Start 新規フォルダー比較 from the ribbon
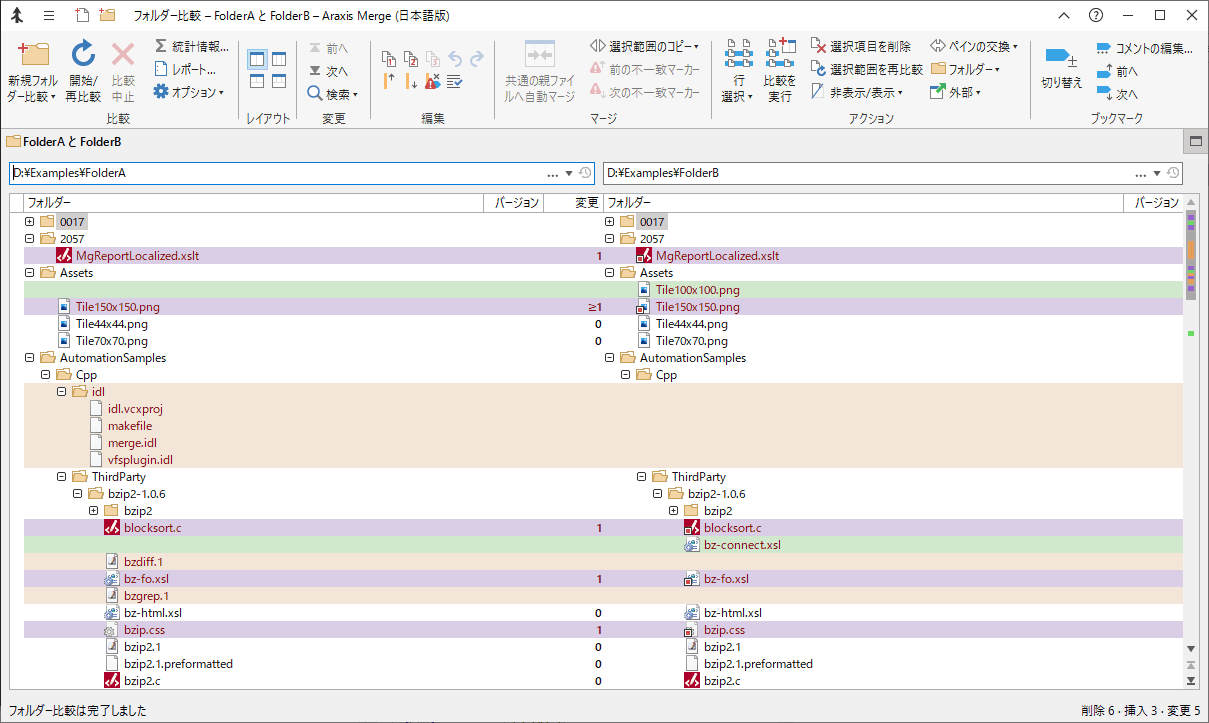 coord(33,71)
